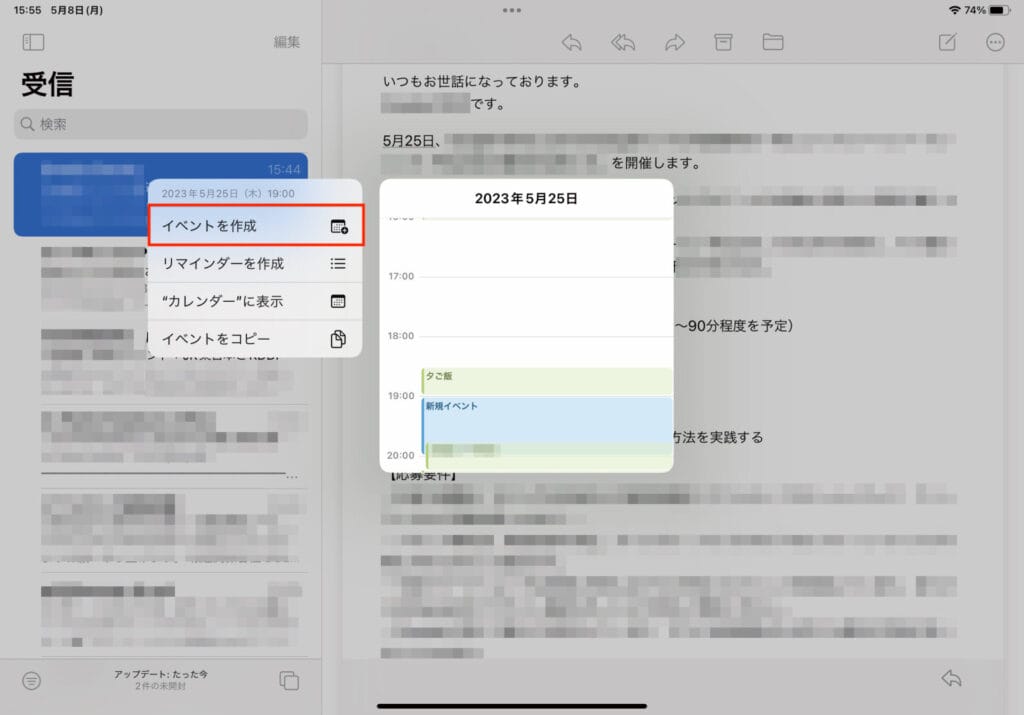Choose リマインダーを作成 menu item
1024x715 pixels.
(255, 263)
